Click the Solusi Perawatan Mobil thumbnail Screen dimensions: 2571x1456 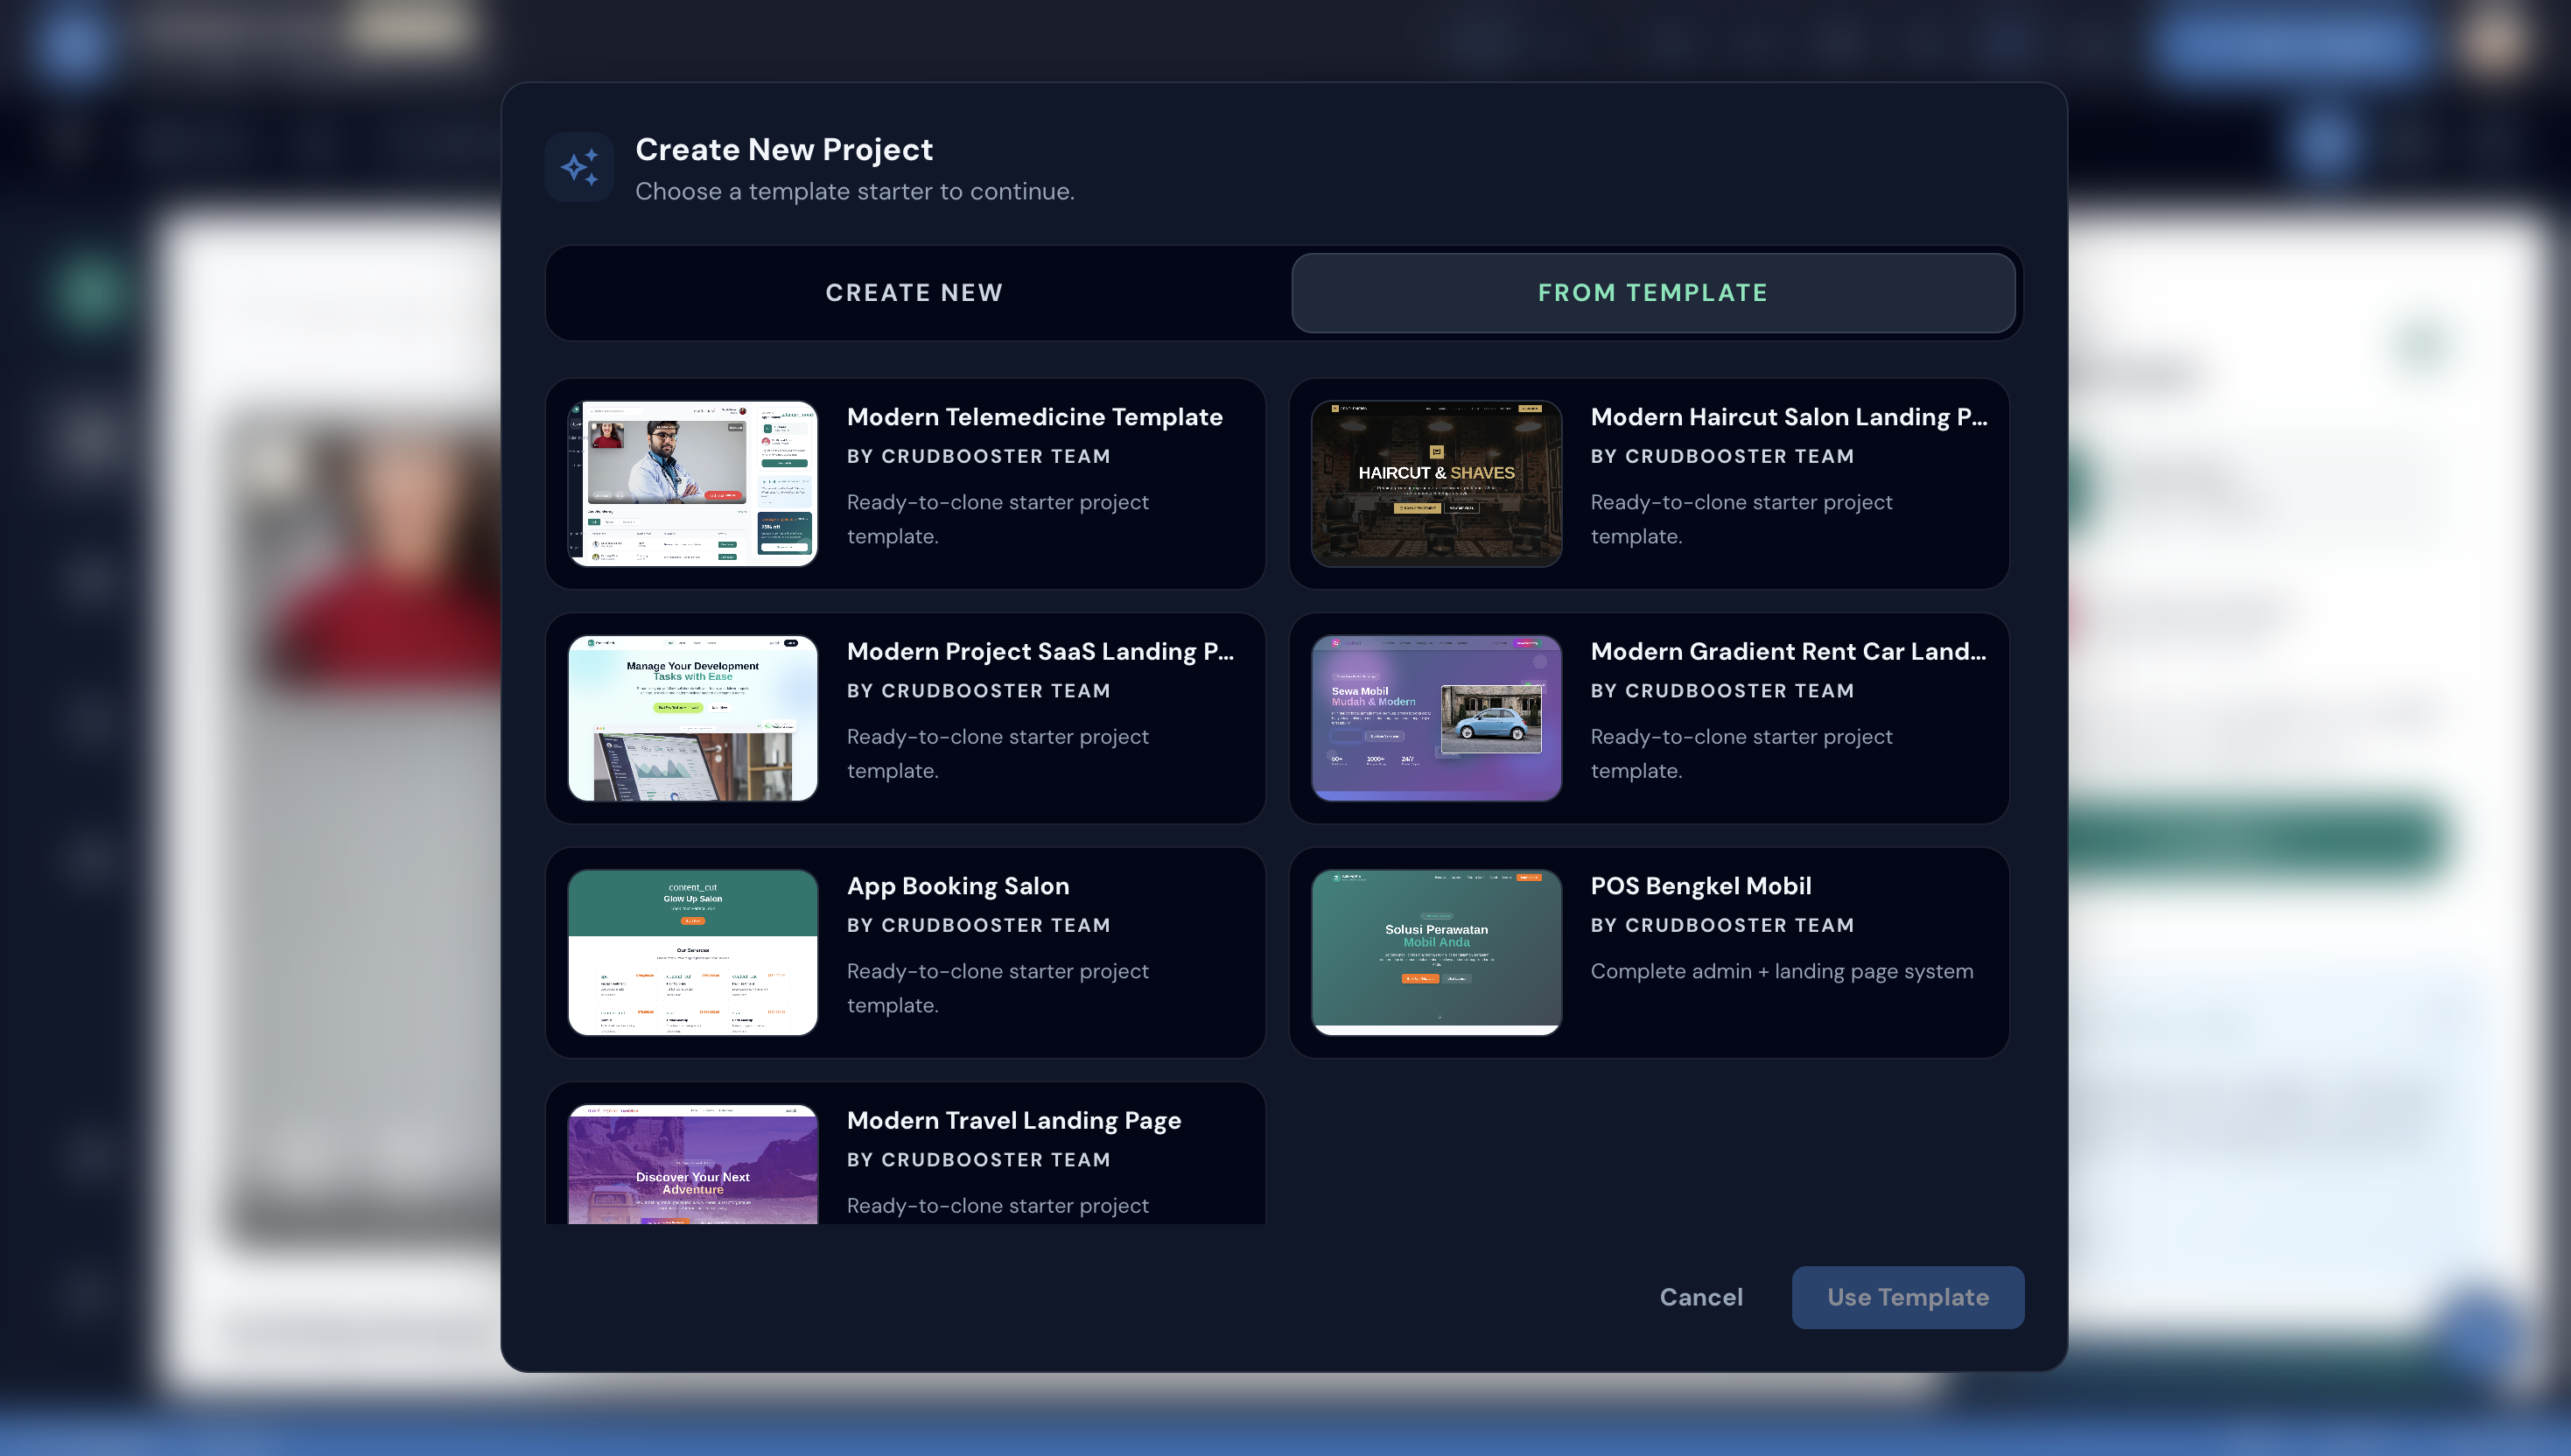(x=1437, y=952)
